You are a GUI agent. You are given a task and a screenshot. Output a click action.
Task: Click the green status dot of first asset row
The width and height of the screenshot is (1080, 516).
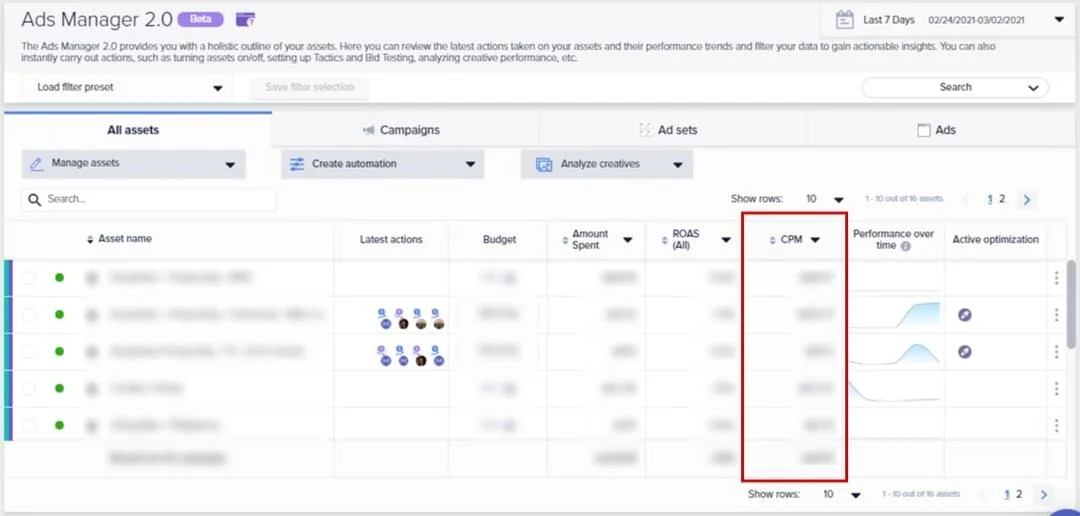click(59, 278)
